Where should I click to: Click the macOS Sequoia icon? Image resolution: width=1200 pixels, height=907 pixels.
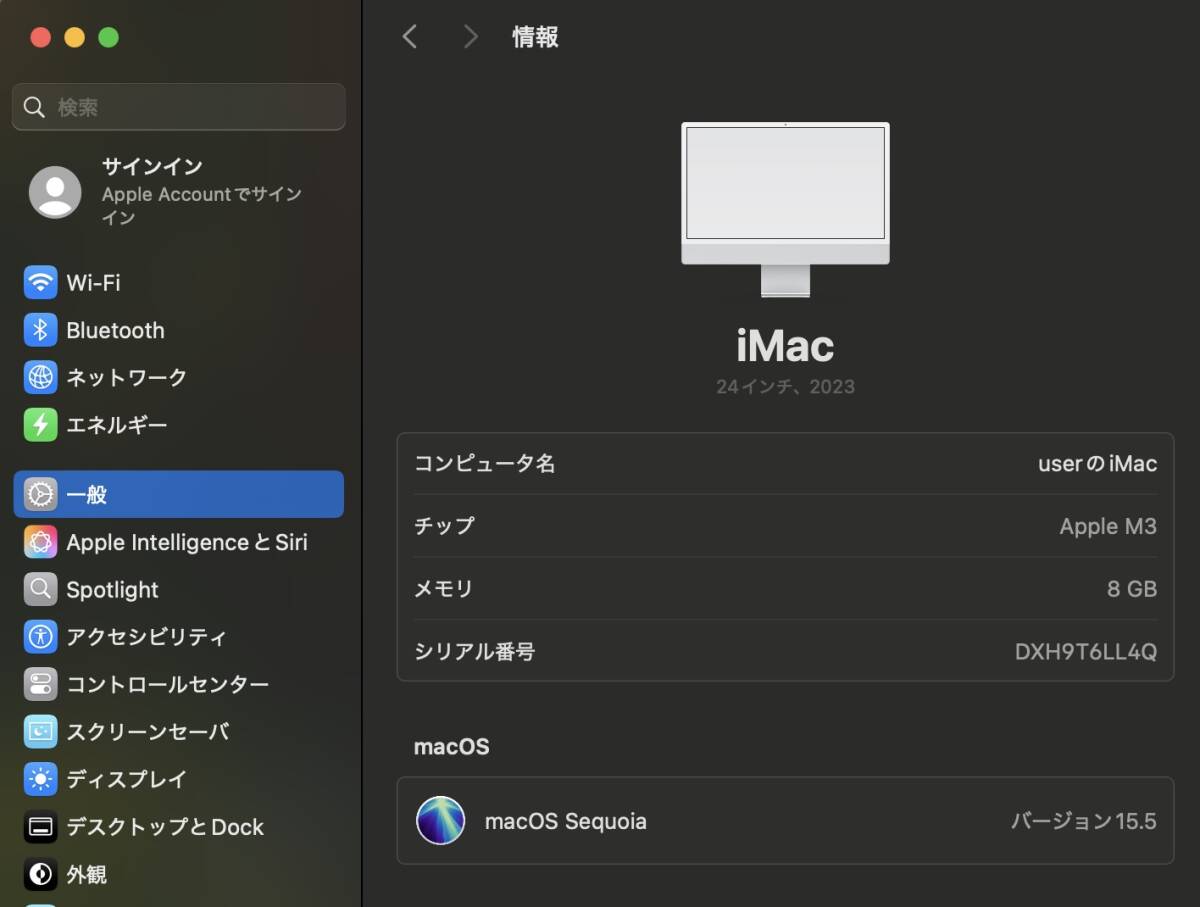coord(441,821)
